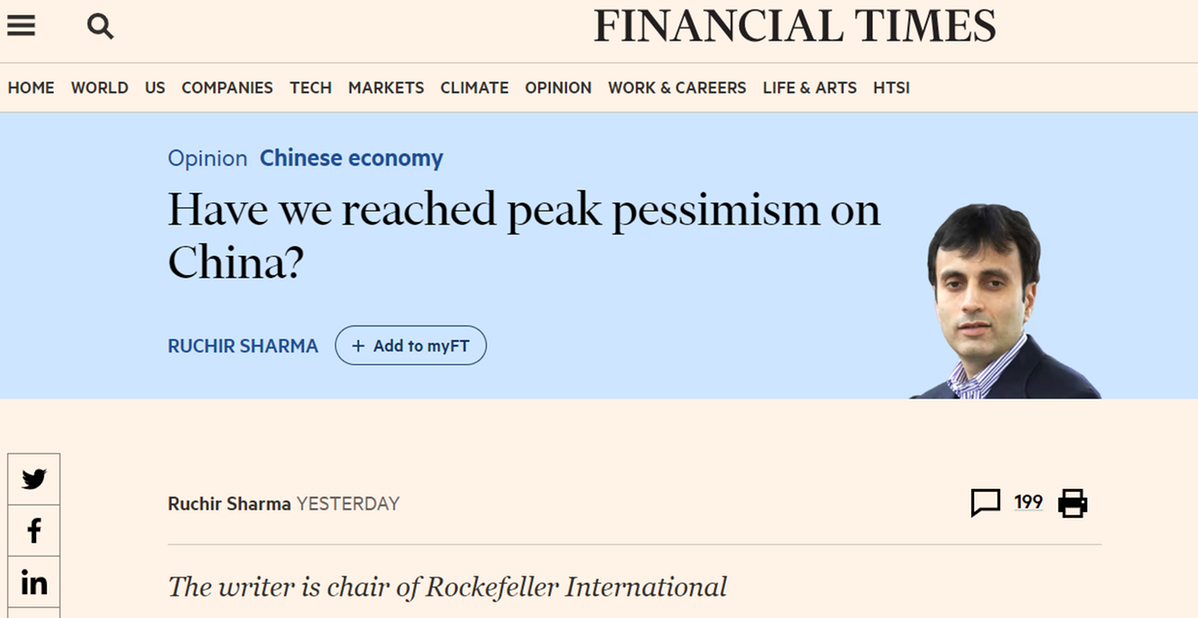This screenshot has width=1198, height=618.
Task: Go to the CLIMATE section
Action: point(474,88)
